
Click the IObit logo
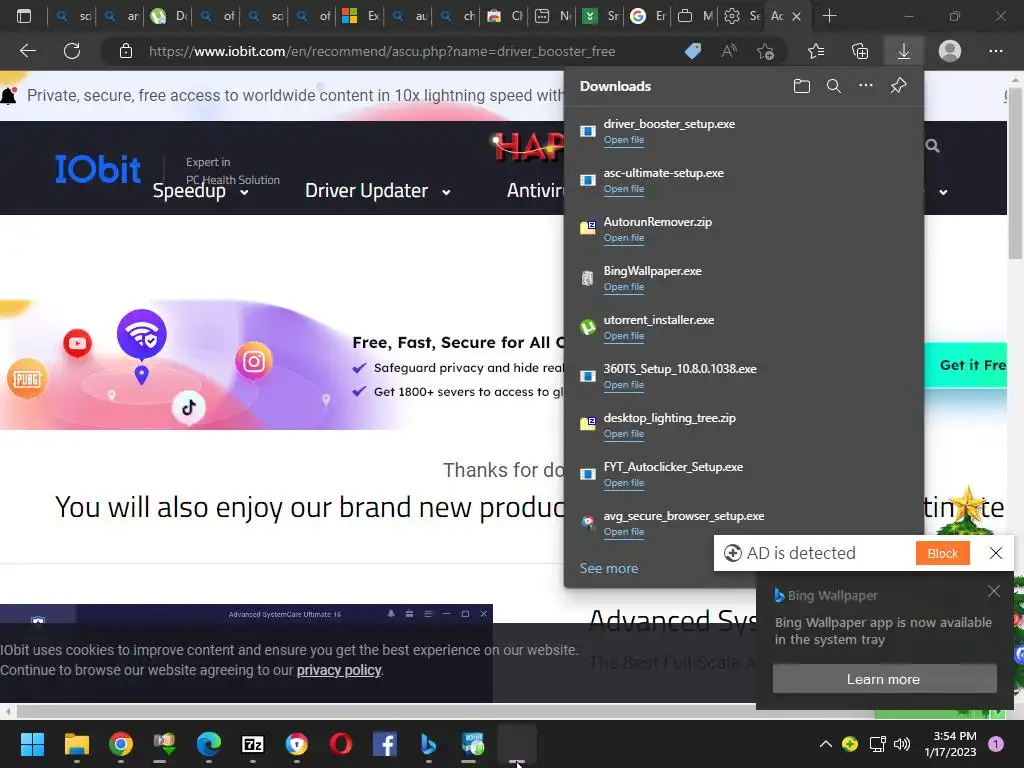97,168
